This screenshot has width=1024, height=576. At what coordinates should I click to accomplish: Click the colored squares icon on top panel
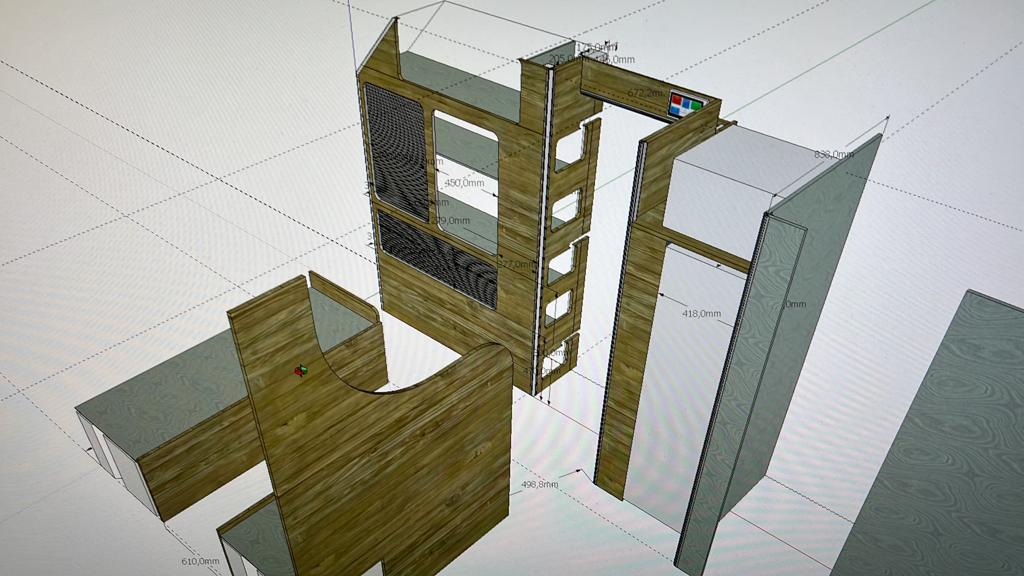pos(685,105)
